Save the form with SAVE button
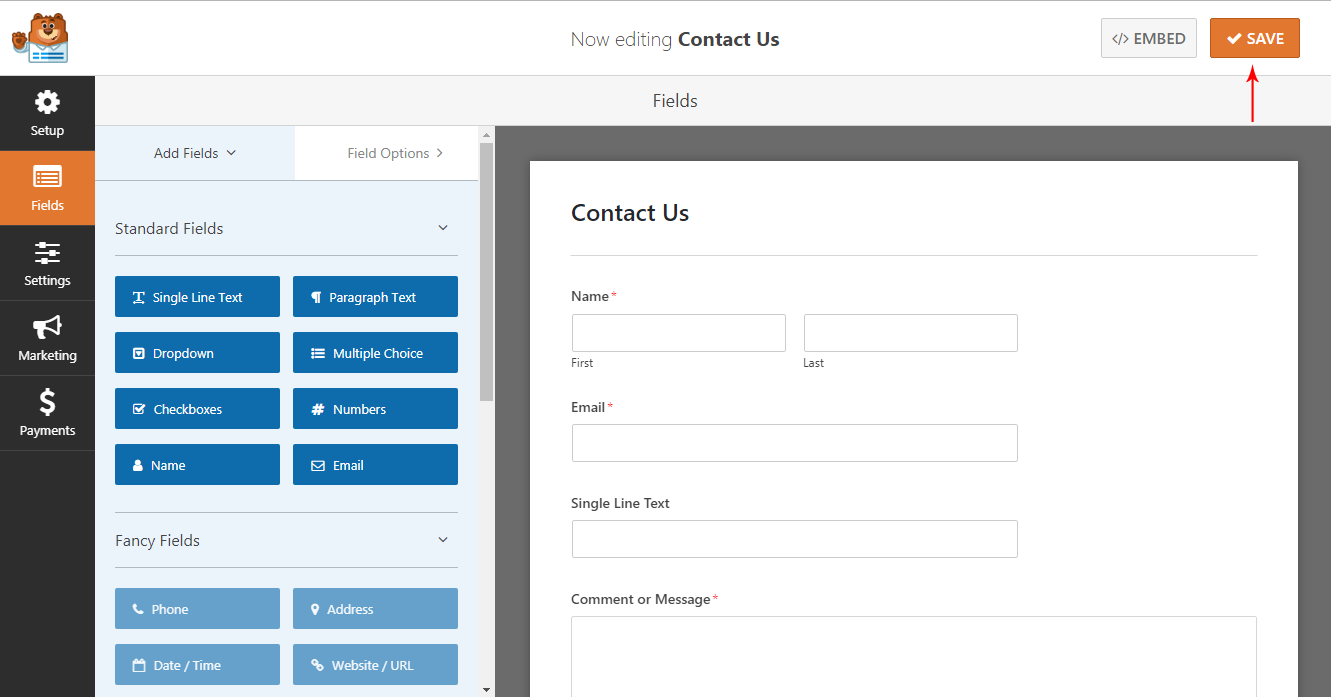Image resolution: width=1331 pixels, height=697 pixels. [x=1255, y=38]
